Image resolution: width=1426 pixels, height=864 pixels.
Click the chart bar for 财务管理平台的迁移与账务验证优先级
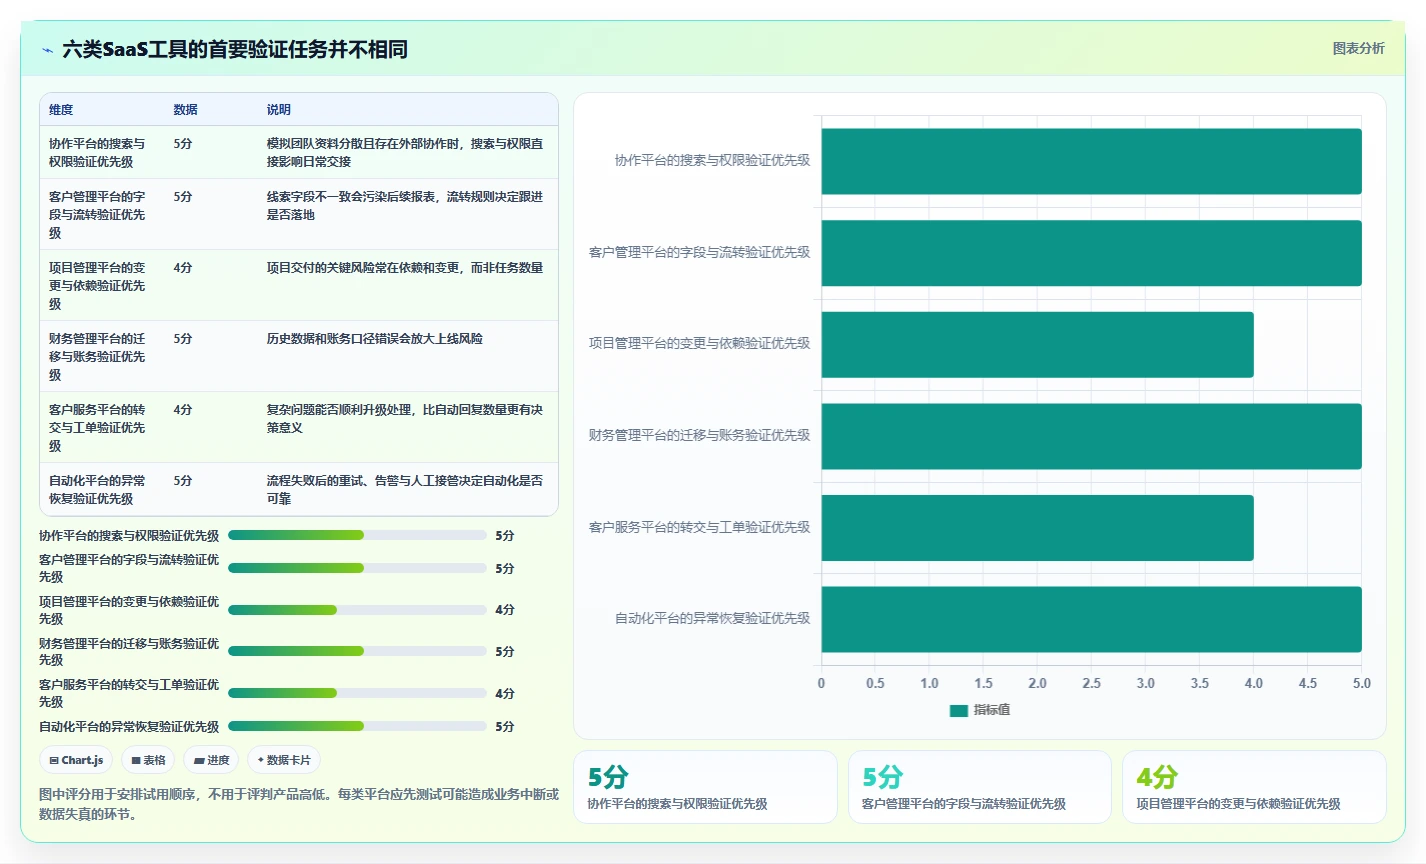click(1091, 436)
